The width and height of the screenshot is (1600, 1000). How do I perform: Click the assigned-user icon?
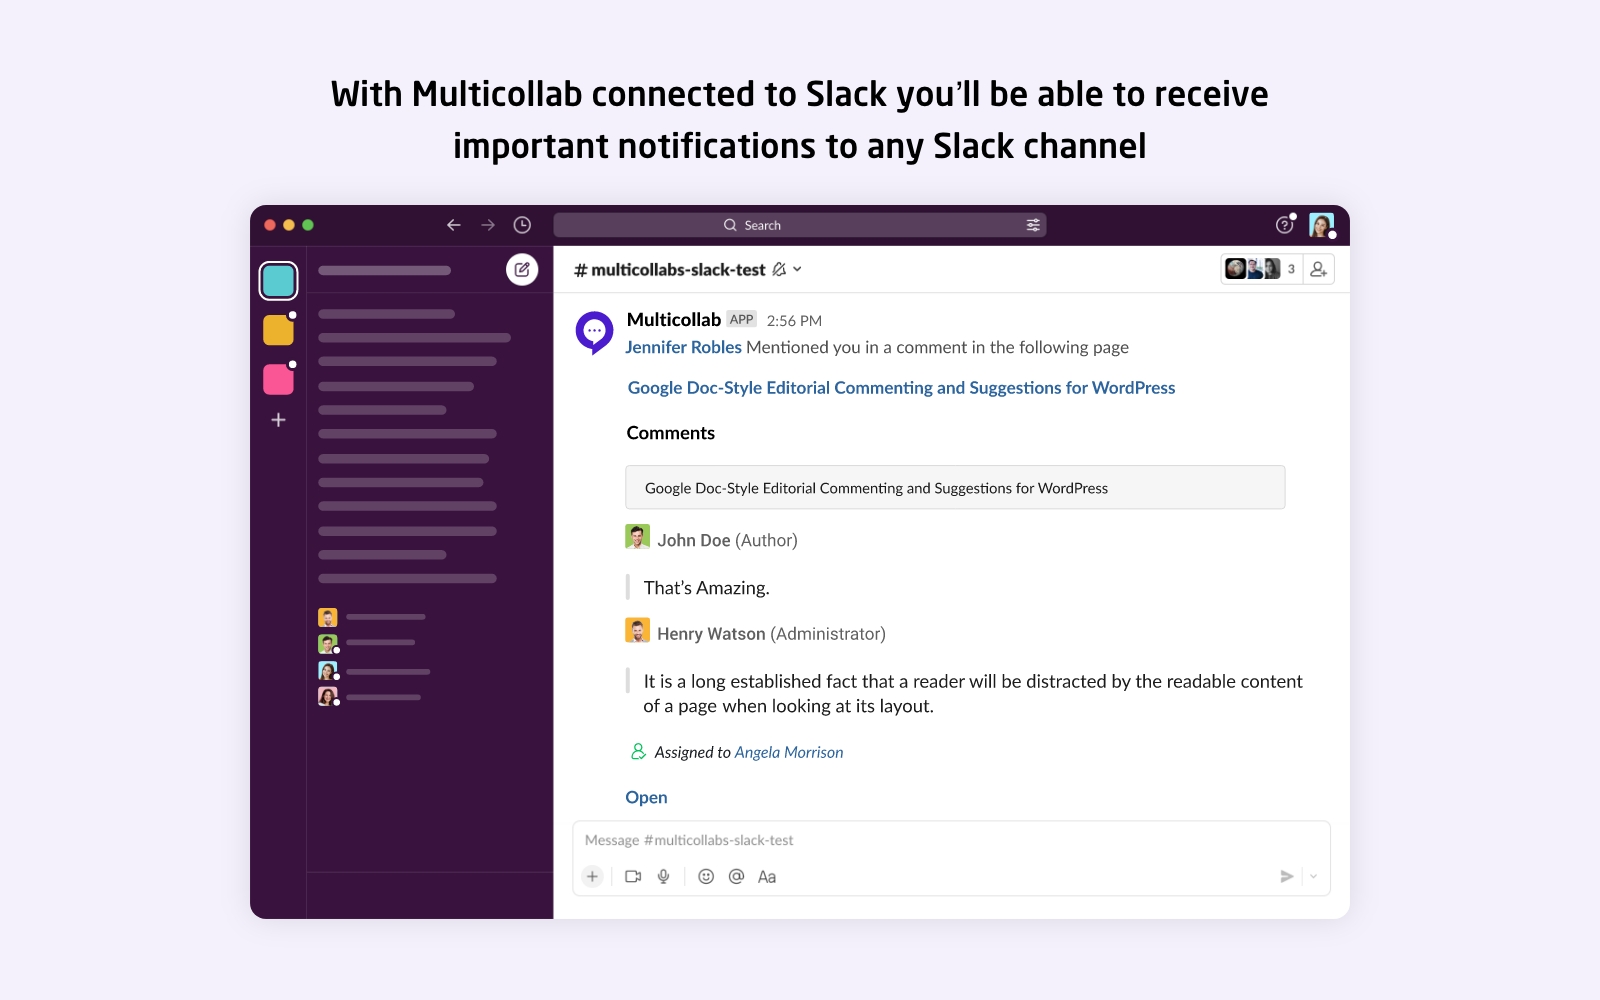pos(638,751)
